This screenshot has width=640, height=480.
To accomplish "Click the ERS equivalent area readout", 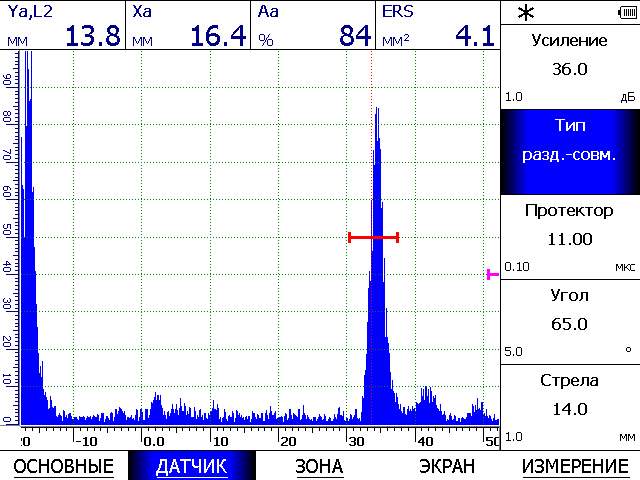I will click(438, 26).
